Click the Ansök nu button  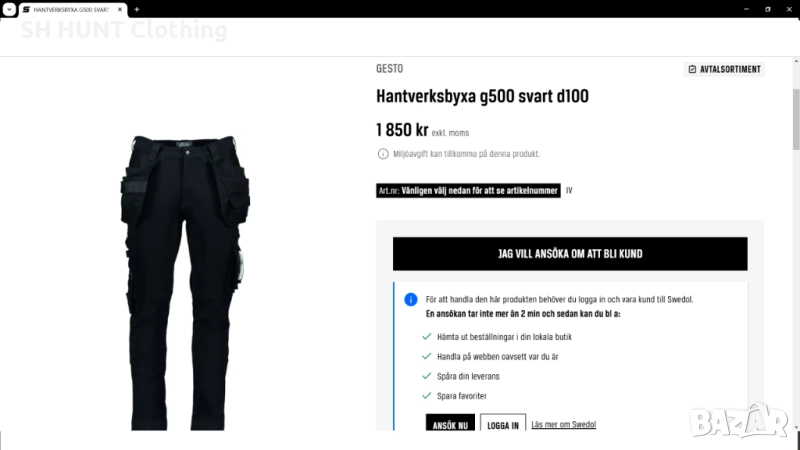pyautogui.click(x=450, y=423)
